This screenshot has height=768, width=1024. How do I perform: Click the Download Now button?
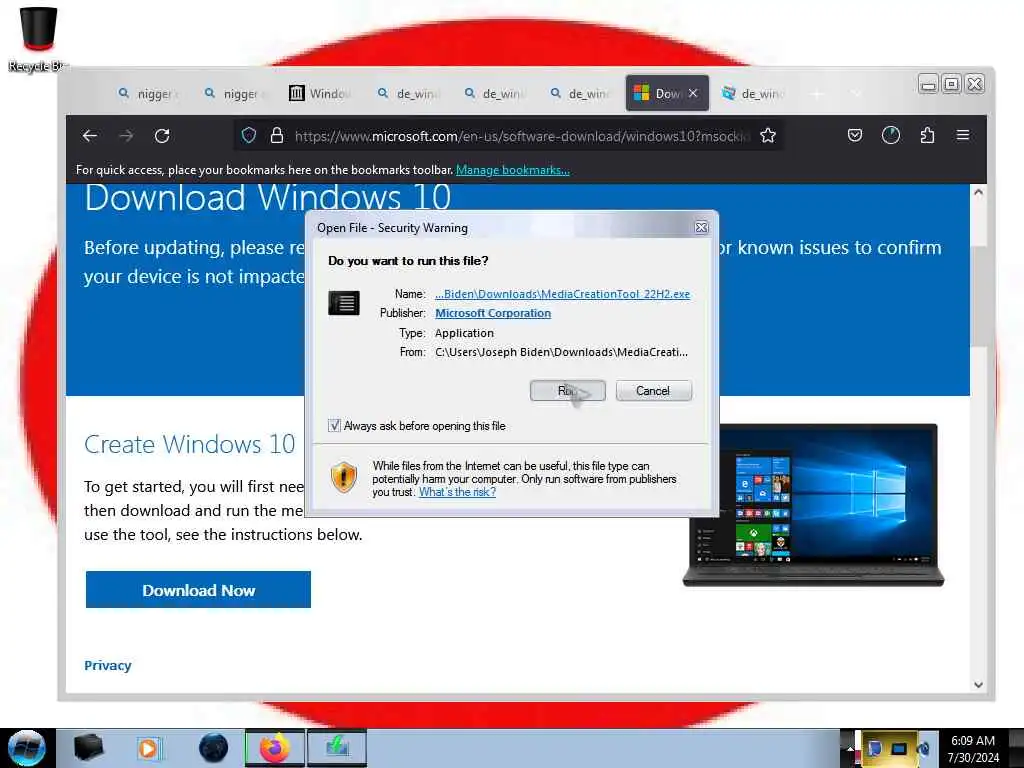coord(198,590)
